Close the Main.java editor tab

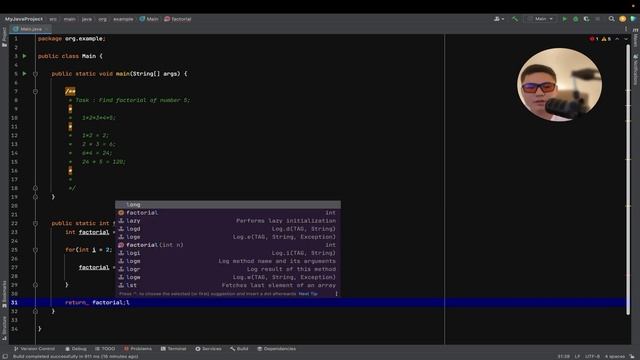point(47,29)
